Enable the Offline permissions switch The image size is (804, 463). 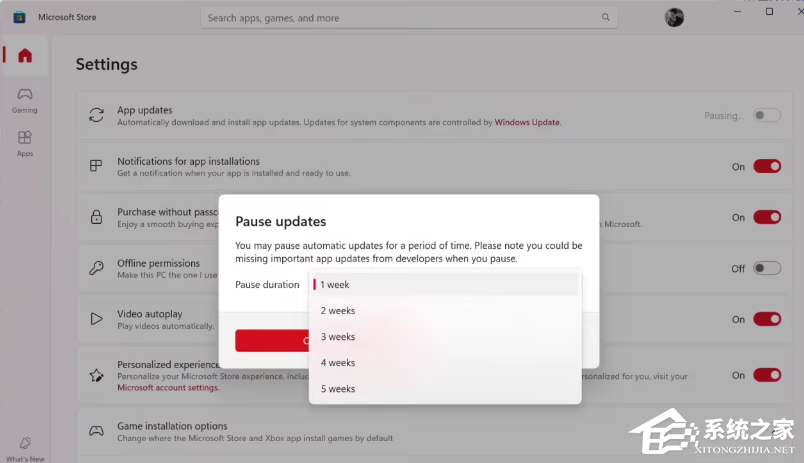pos(767,268)
